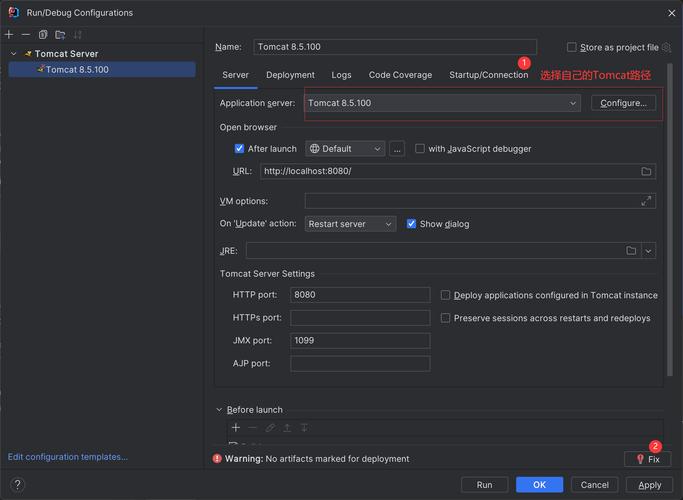Enable Store as project file
The image size is (683, 500).
571,47
